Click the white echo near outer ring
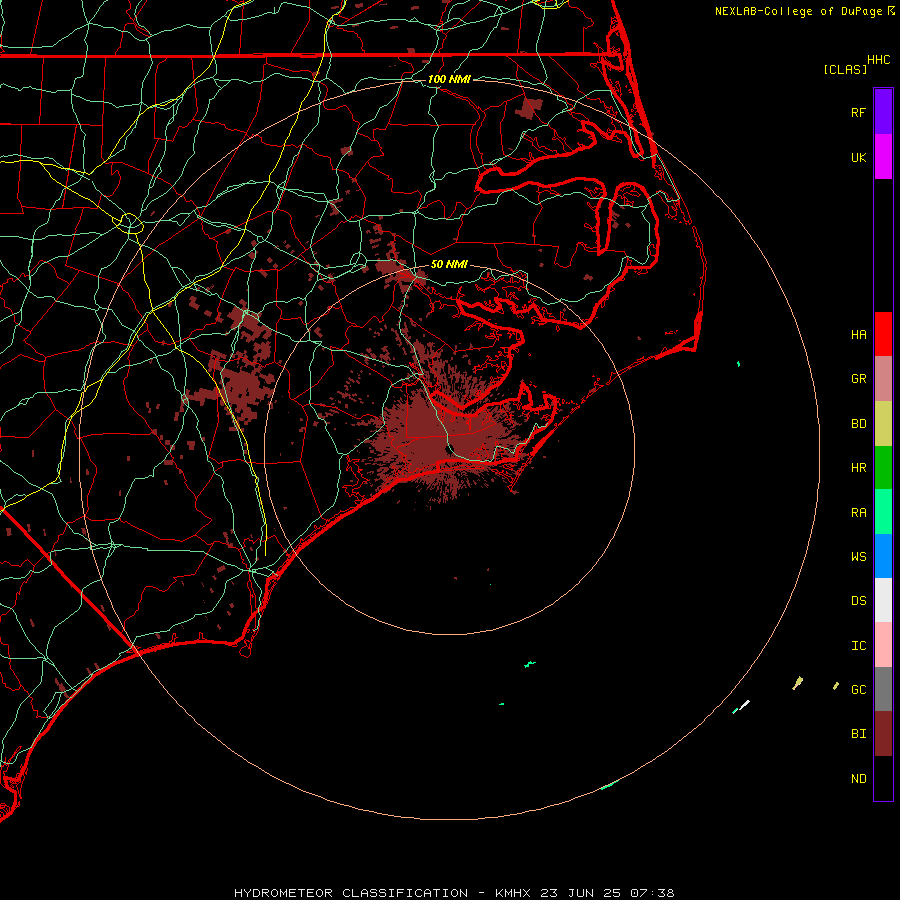 pyautogui.click(x=744, y=705)
